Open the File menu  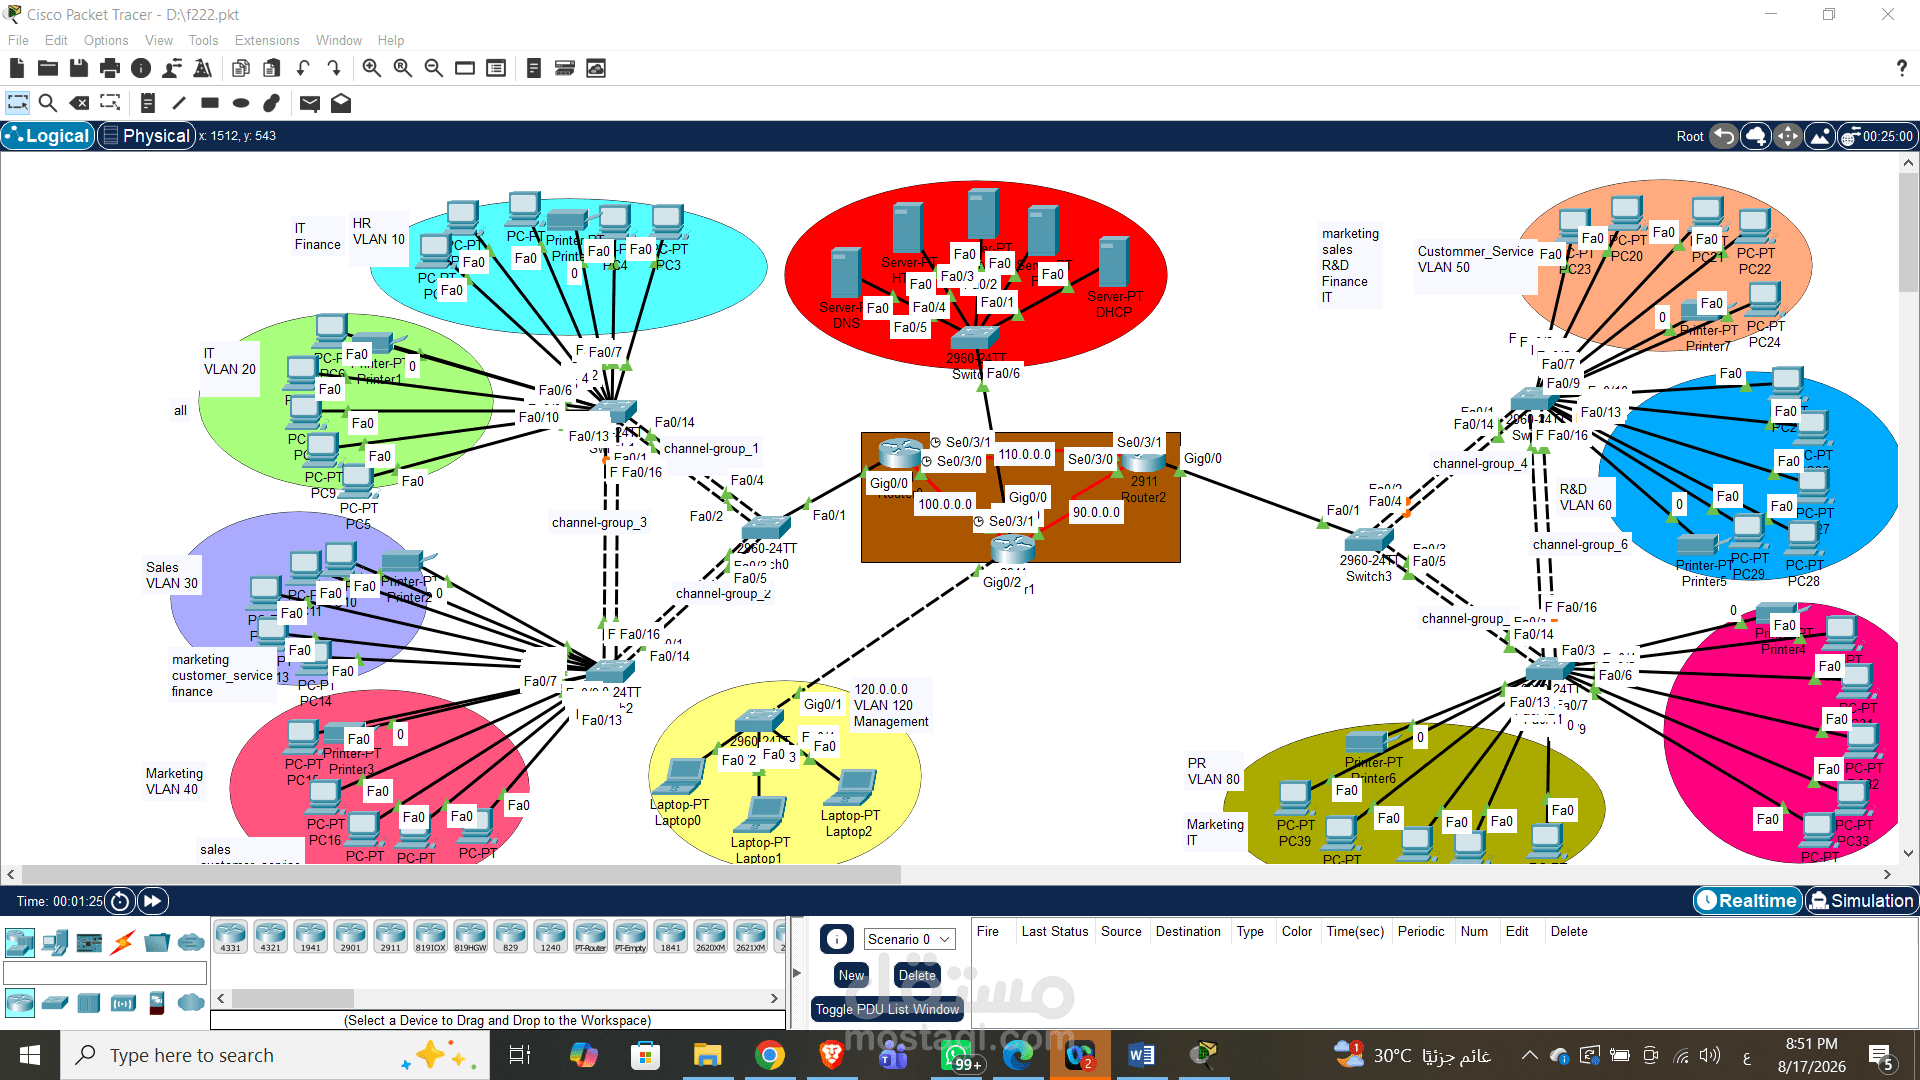pyautogui.click(x=18, y=40)
